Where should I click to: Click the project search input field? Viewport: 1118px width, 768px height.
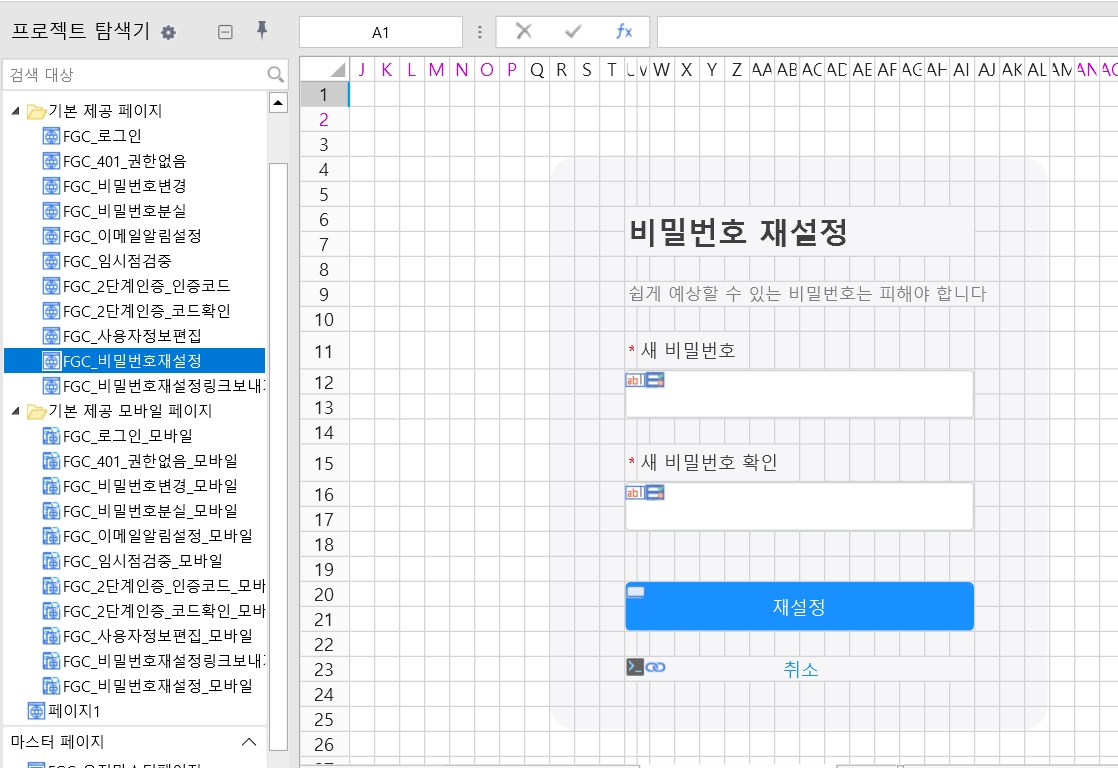[135, 75]
